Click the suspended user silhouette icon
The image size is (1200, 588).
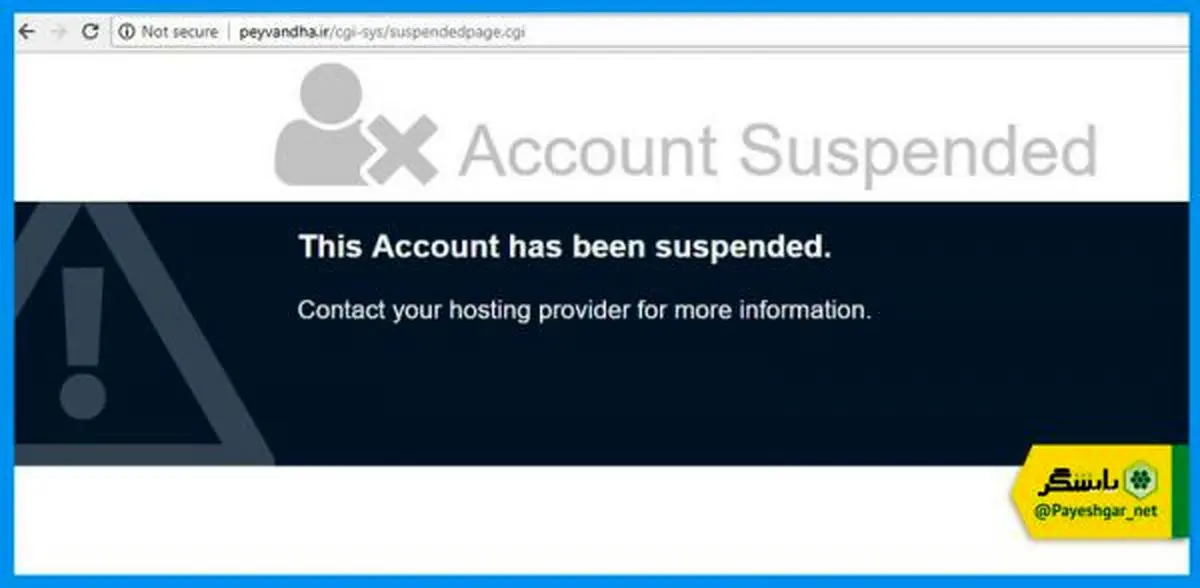click(x=320, y=125)
